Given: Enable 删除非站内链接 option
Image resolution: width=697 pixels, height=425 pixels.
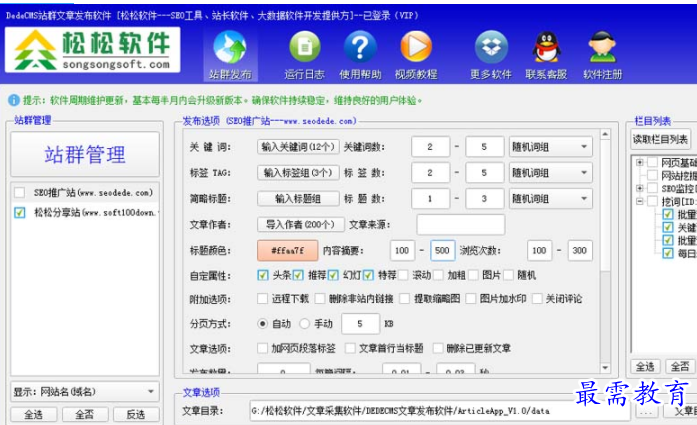Looking at the screenshot, I should click(x=320, y=299).
